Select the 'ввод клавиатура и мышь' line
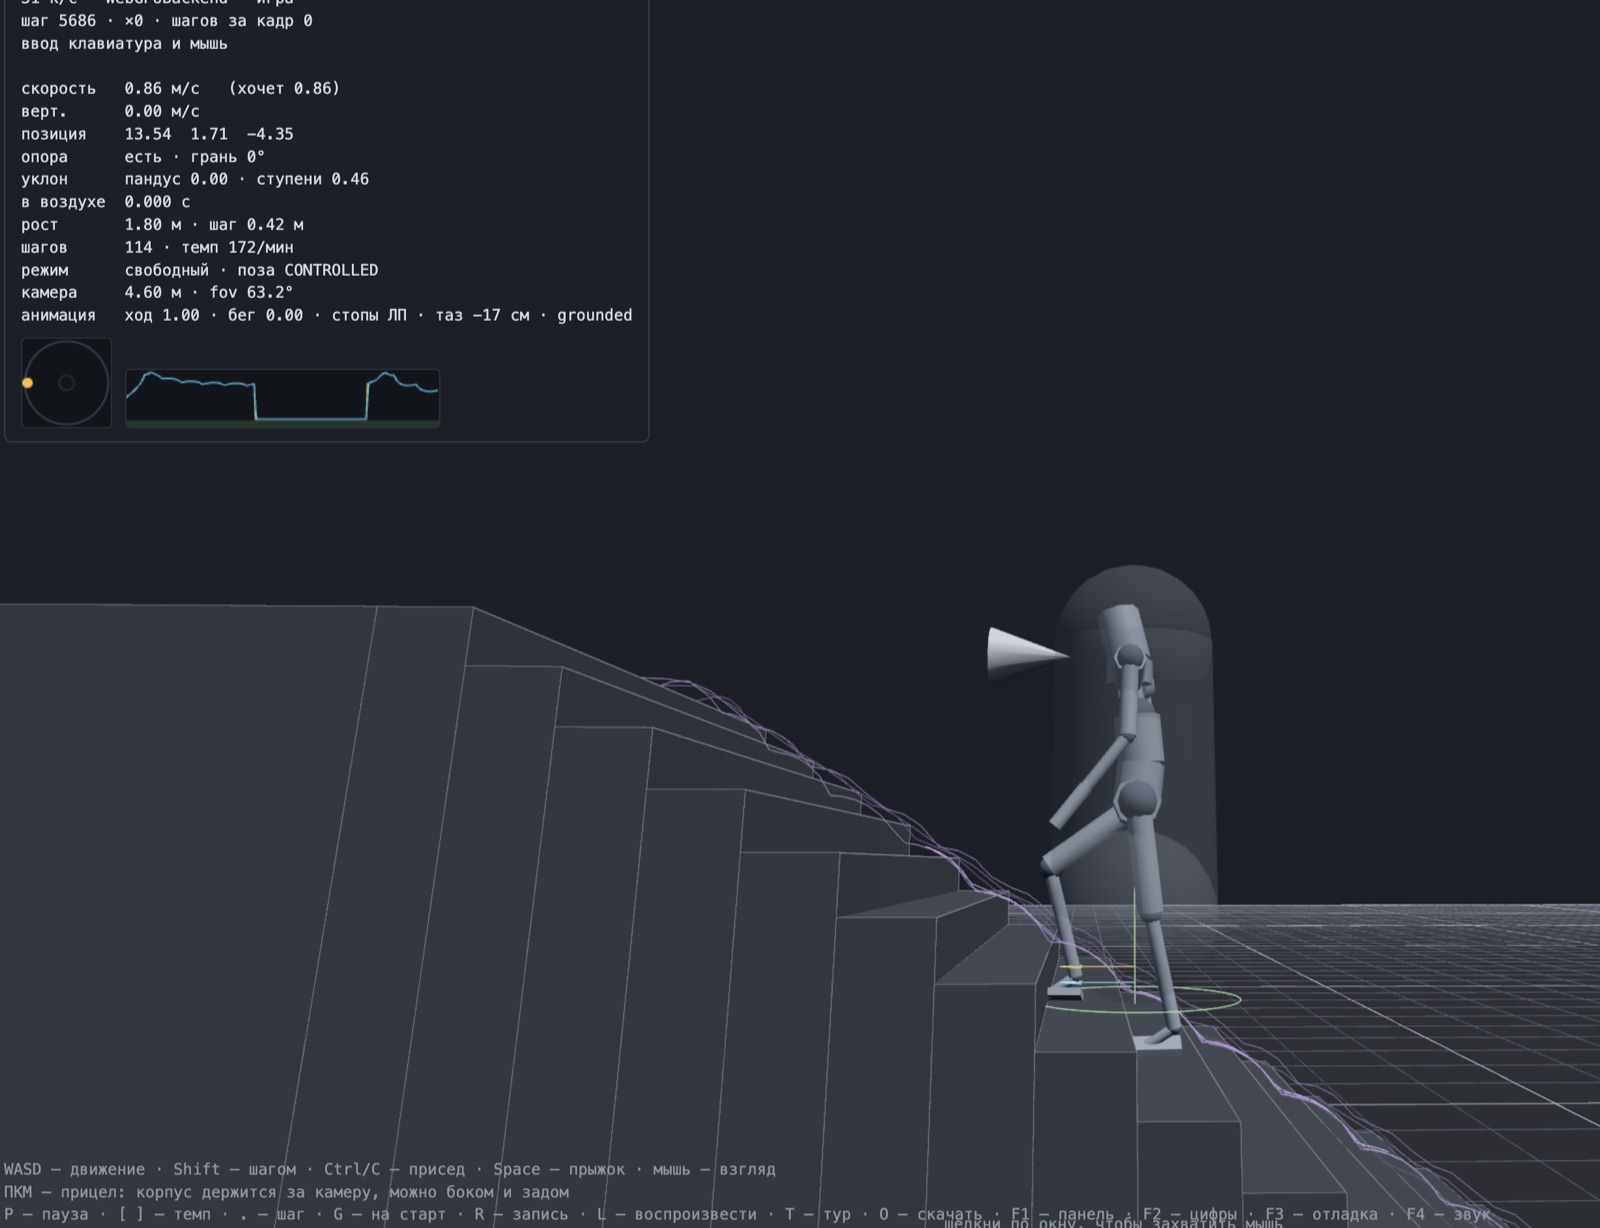The width and height of the screenshot is (1600, 1228). pos(124,44)
